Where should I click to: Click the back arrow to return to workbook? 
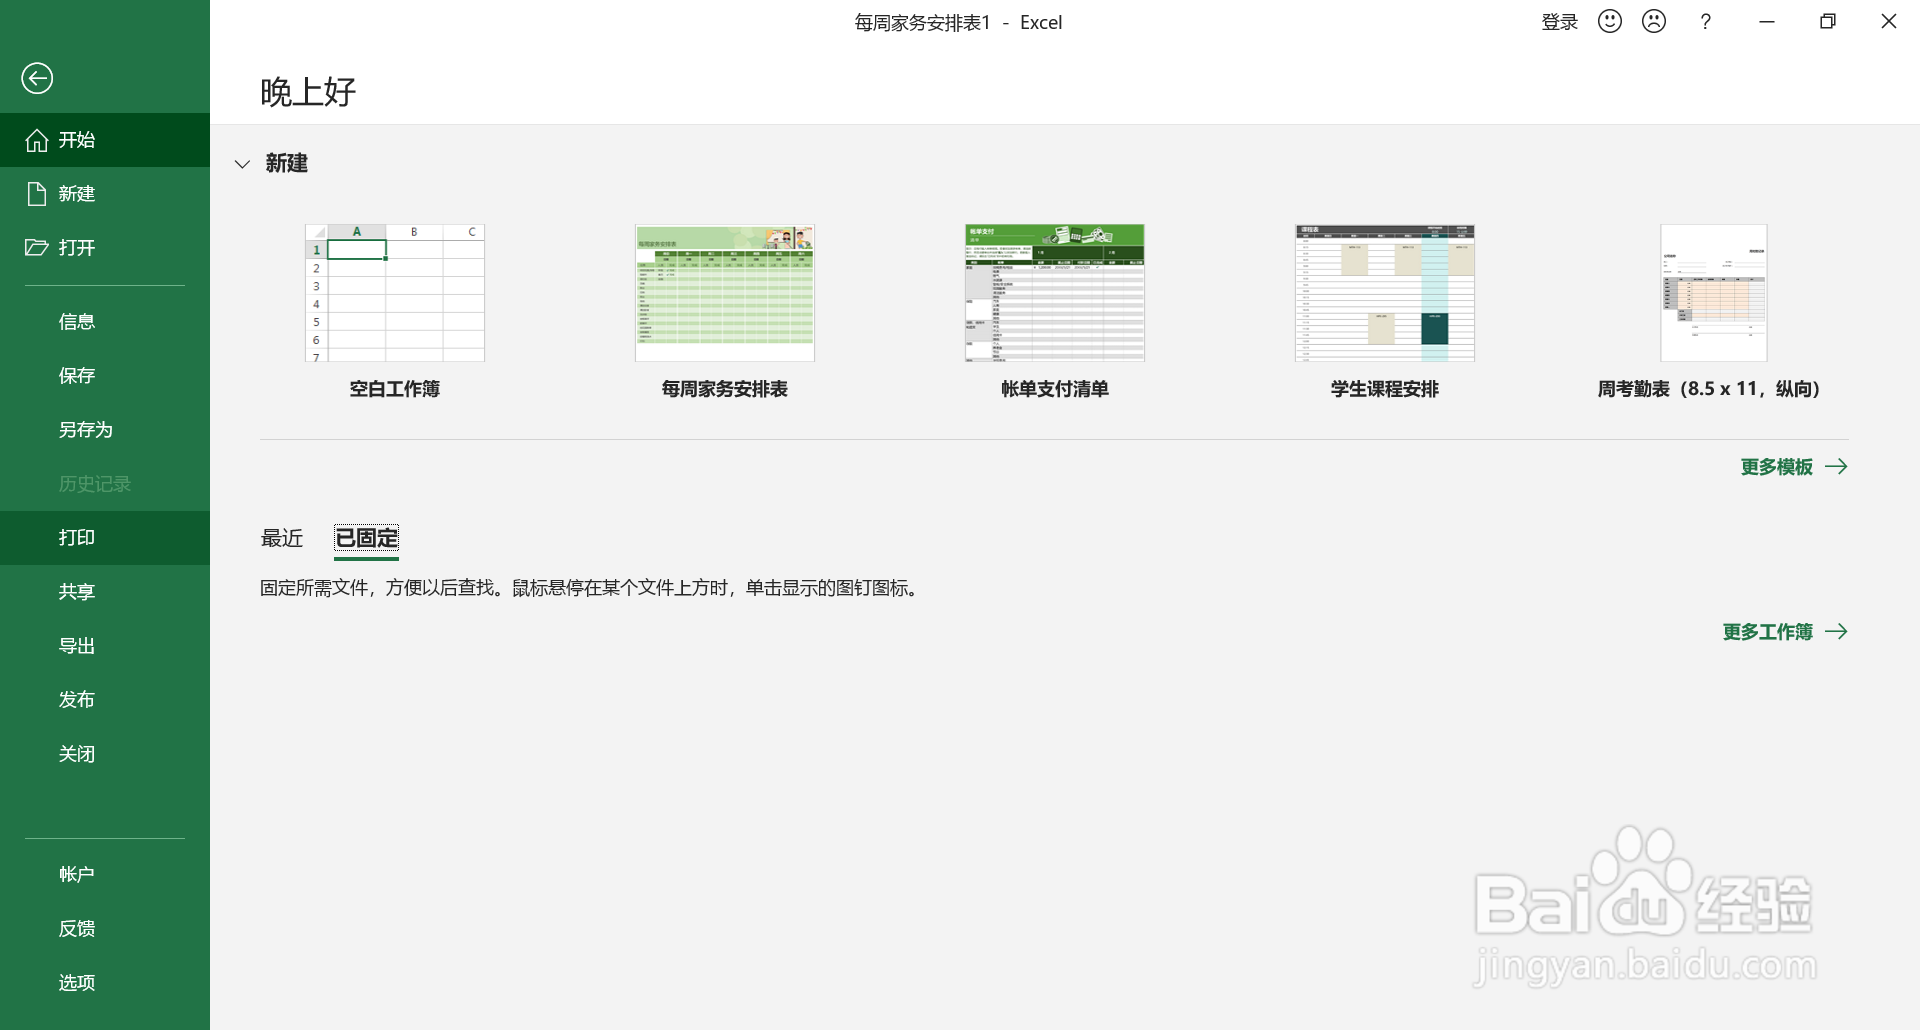[37, 78]
